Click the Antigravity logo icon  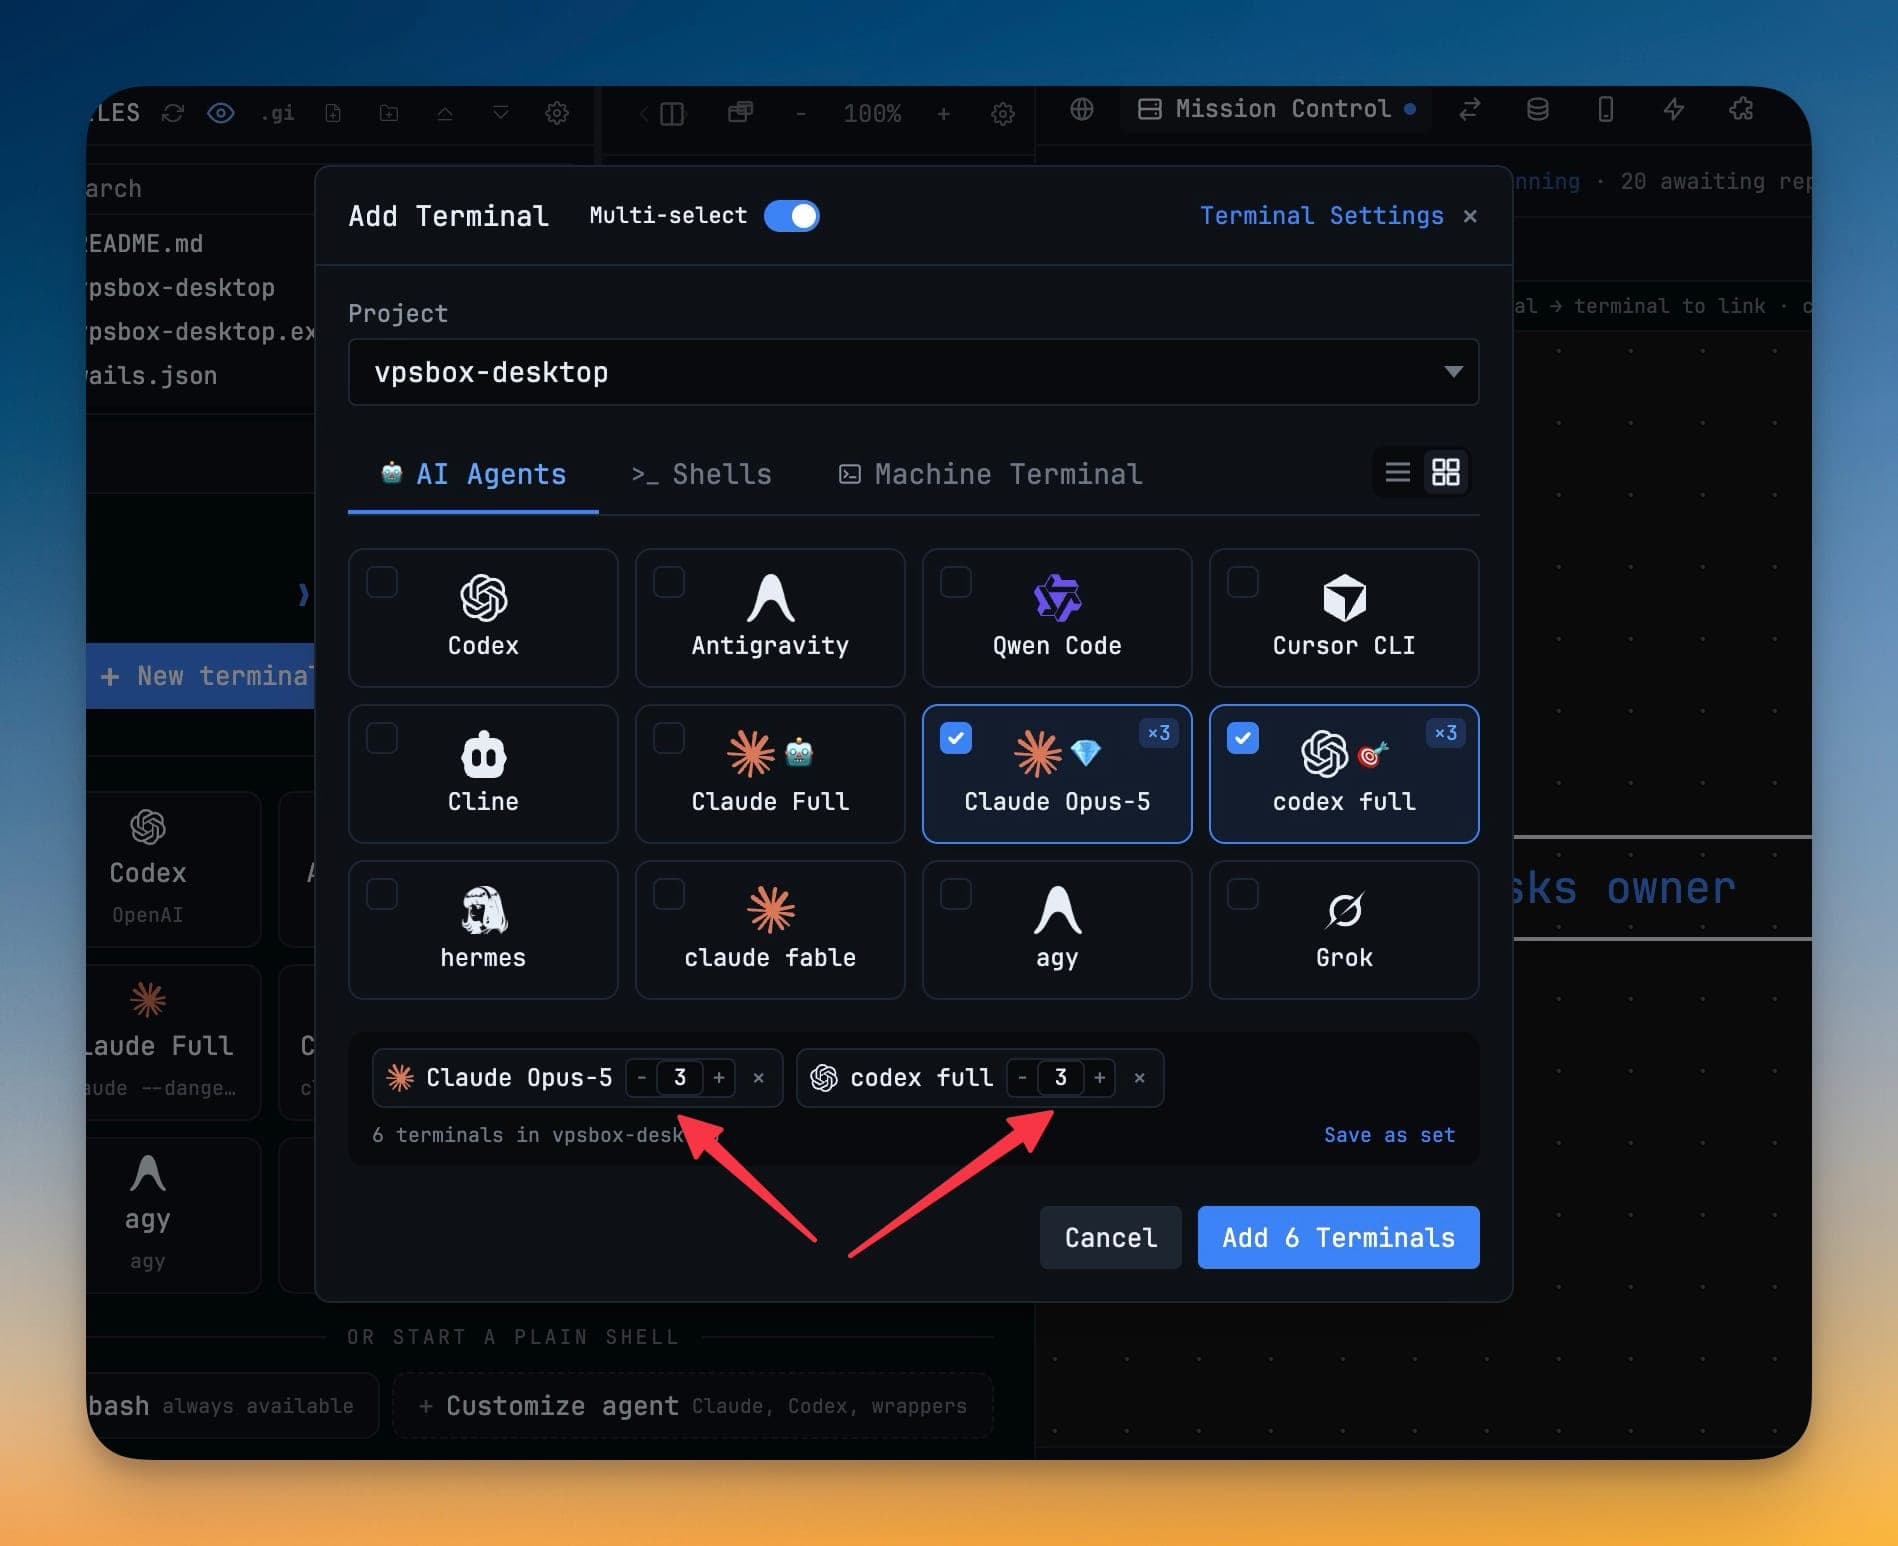point(770,598)
